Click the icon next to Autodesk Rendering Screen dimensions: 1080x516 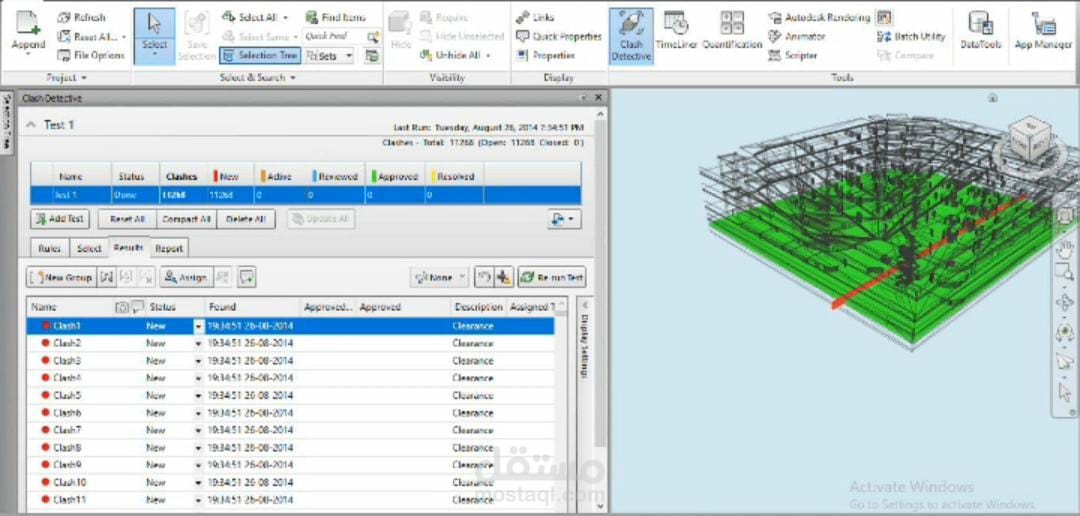885,17
